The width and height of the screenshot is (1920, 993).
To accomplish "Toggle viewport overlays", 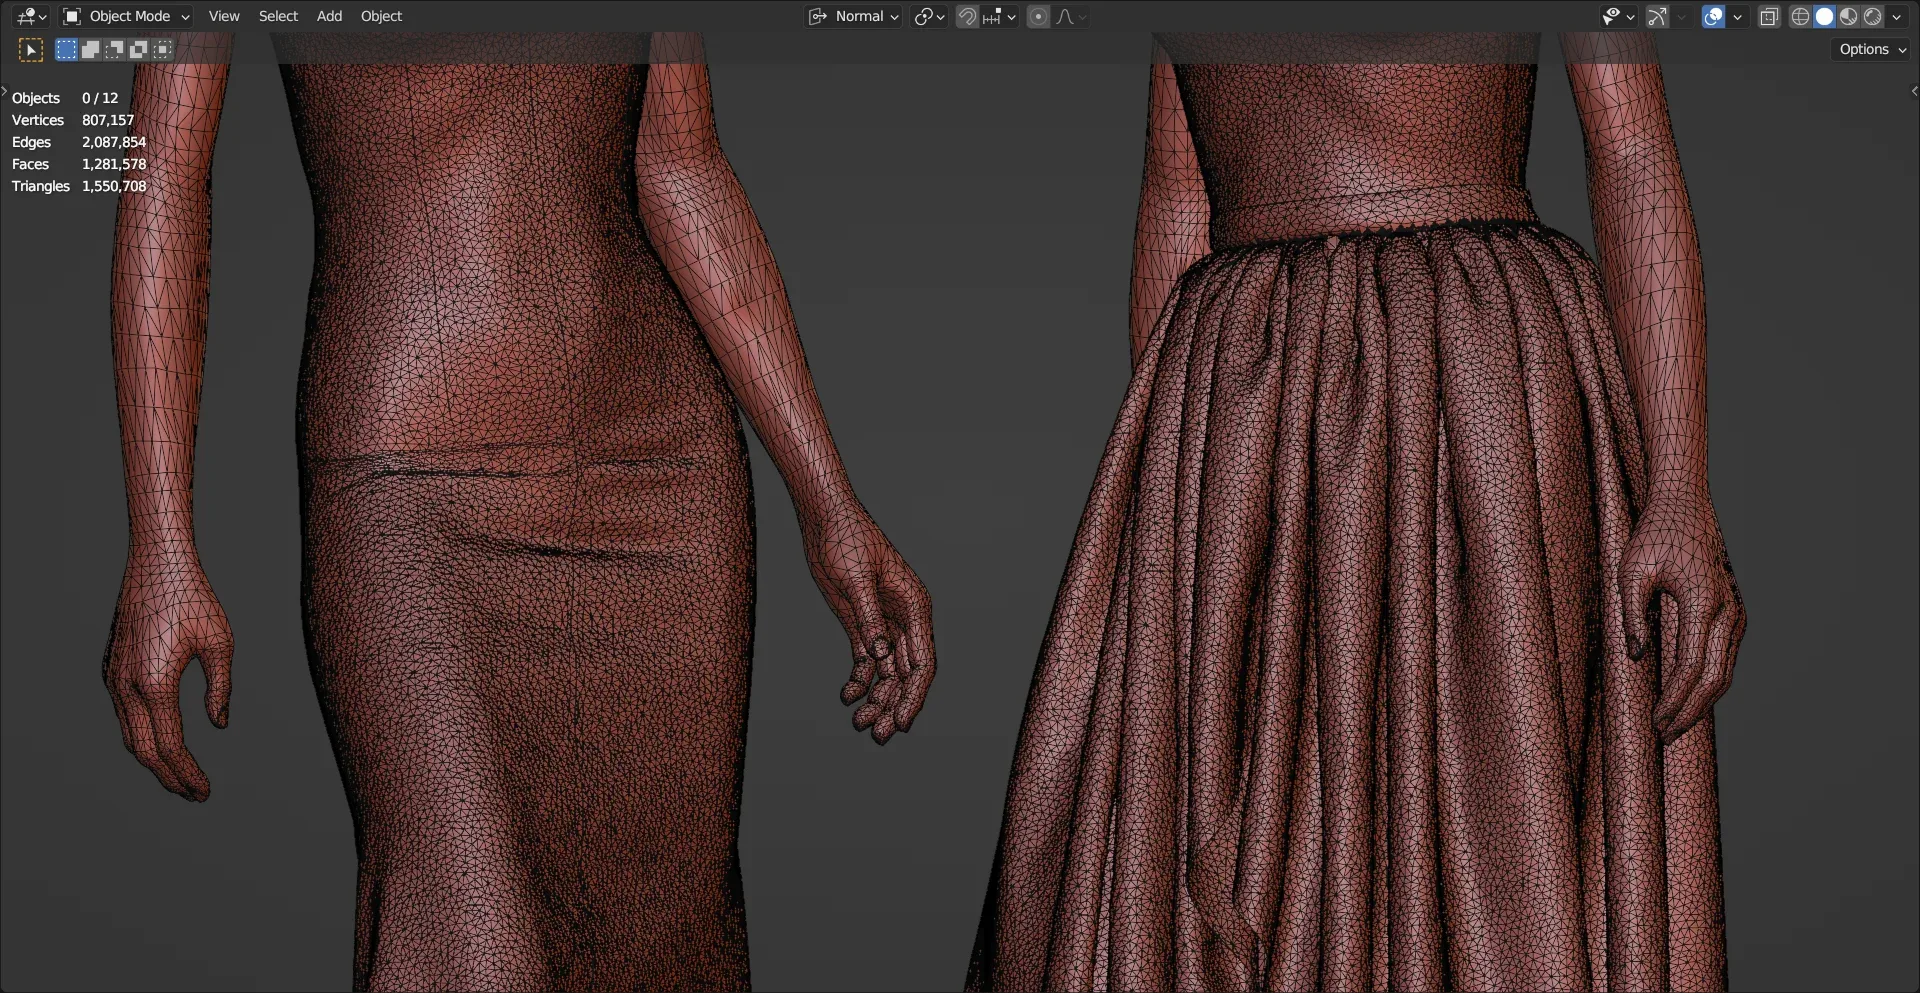I will [x=1713, y=16].
